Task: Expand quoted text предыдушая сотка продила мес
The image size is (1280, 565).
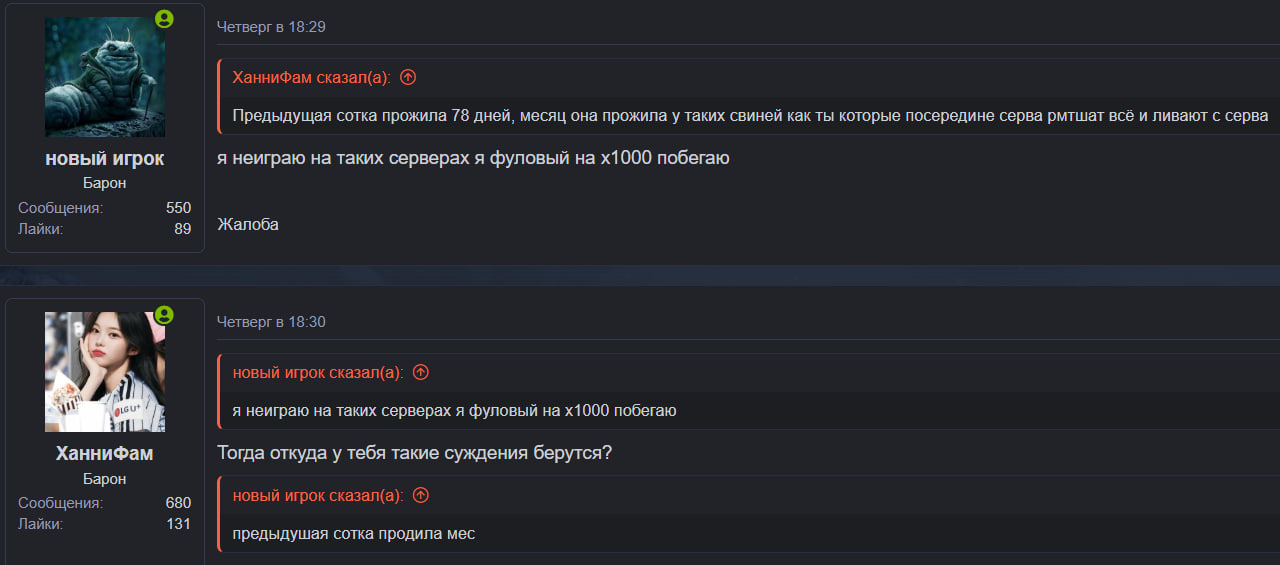Action: tap(354, 533)
